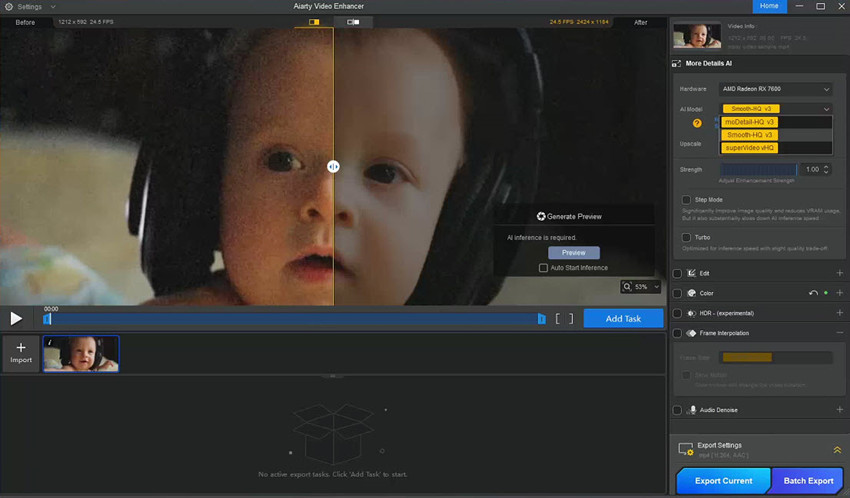Viewport: 850px width, 498px height.
Task: Click the HDR section icon
Action: (x=691, y=313)
